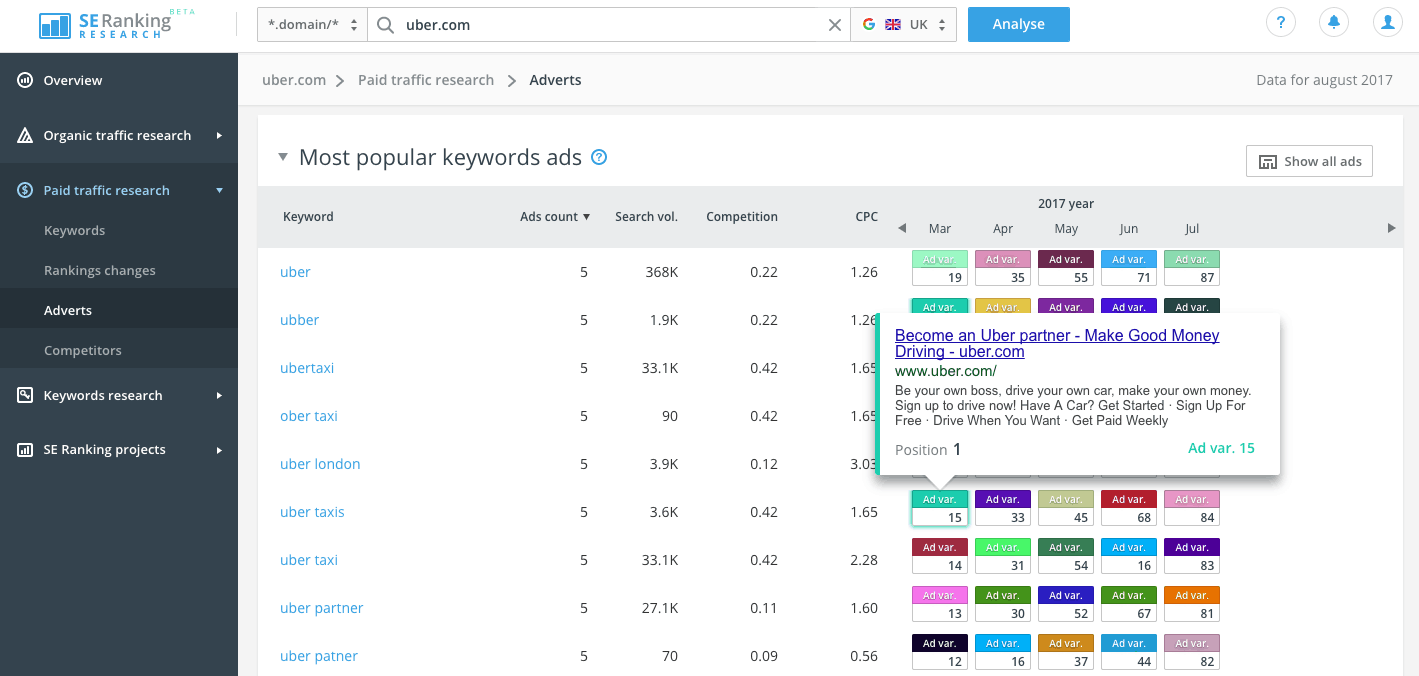Click the 368K search volume cell
1419x676 pixels.
(x=659, y=272)
